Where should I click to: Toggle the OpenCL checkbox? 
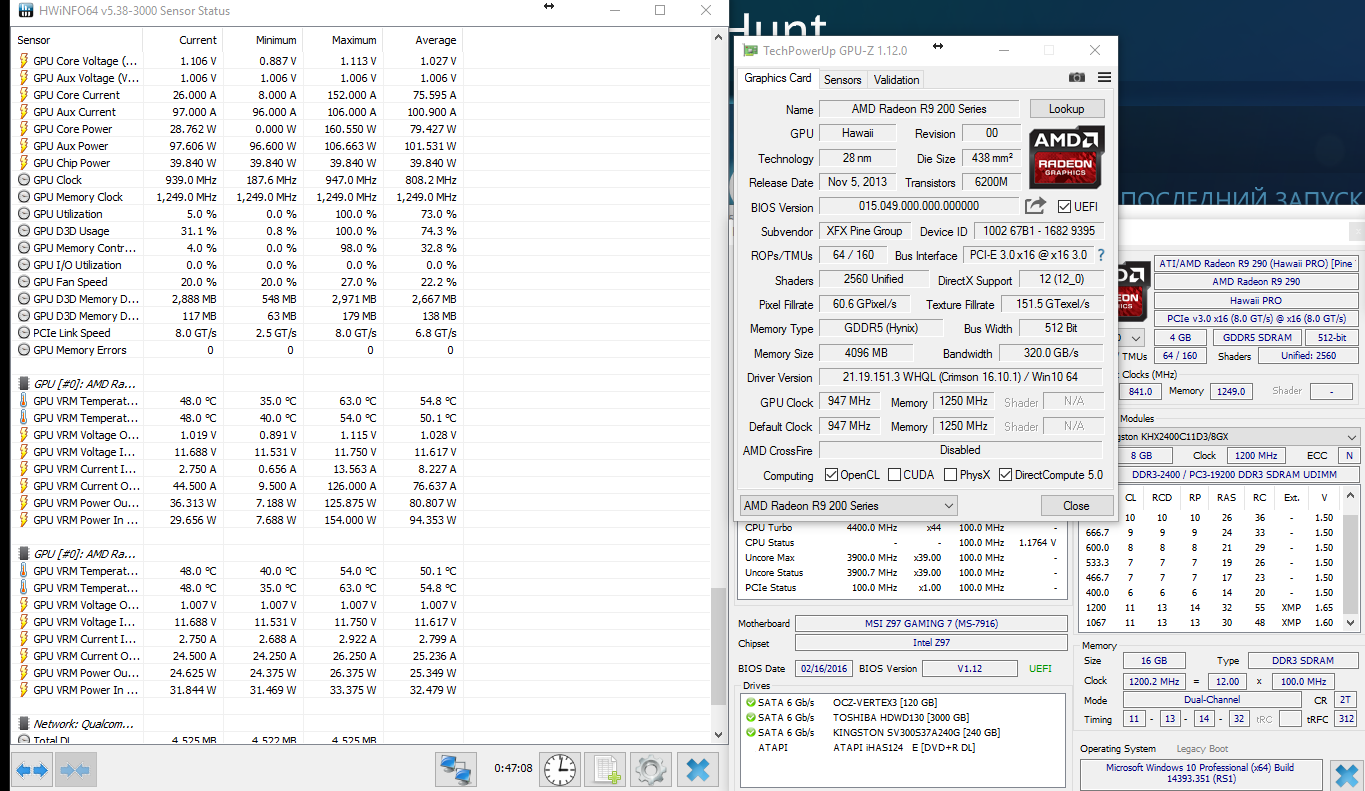tap(831, 475)
